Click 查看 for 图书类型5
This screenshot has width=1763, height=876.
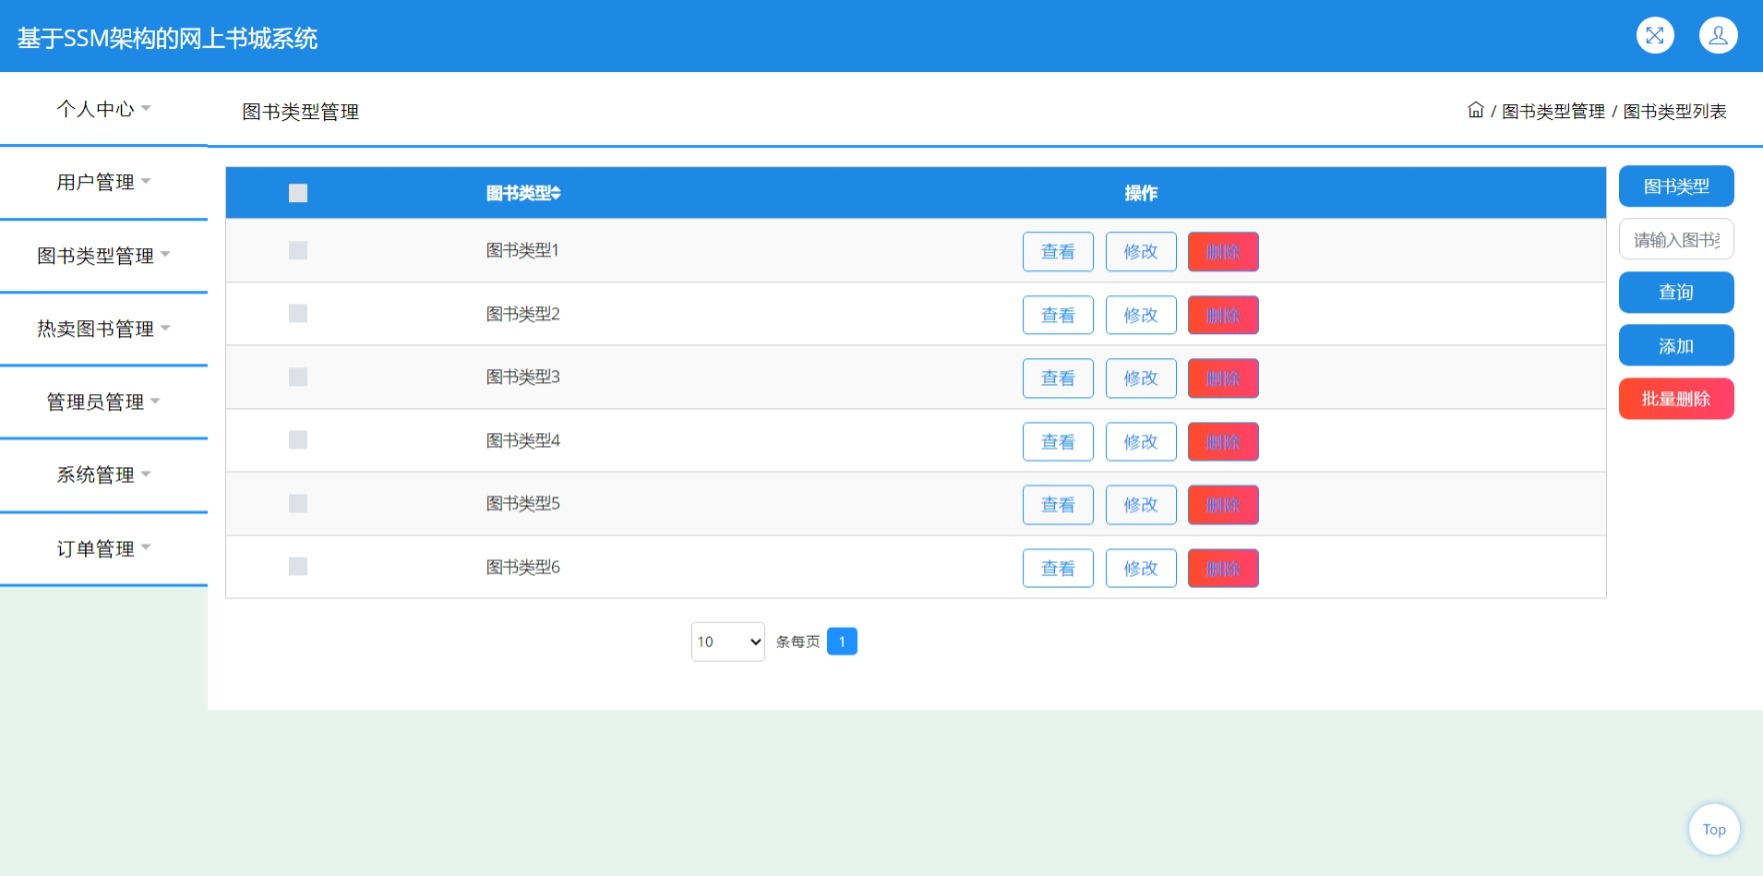[1058, 505]
